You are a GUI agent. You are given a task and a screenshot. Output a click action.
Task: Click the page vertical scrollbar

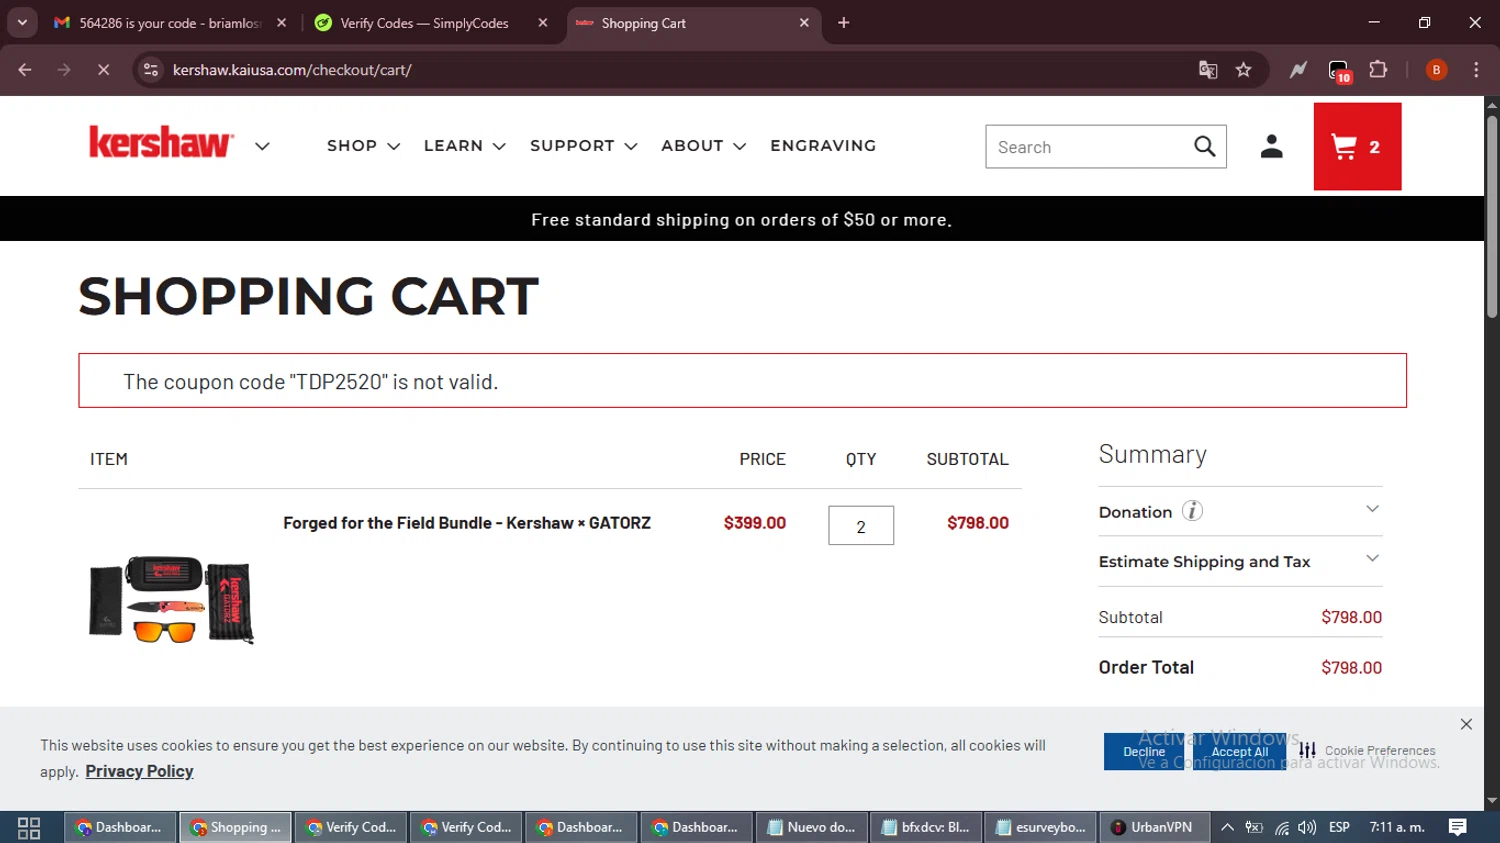pyautogui.click(x=1492, y=217)
